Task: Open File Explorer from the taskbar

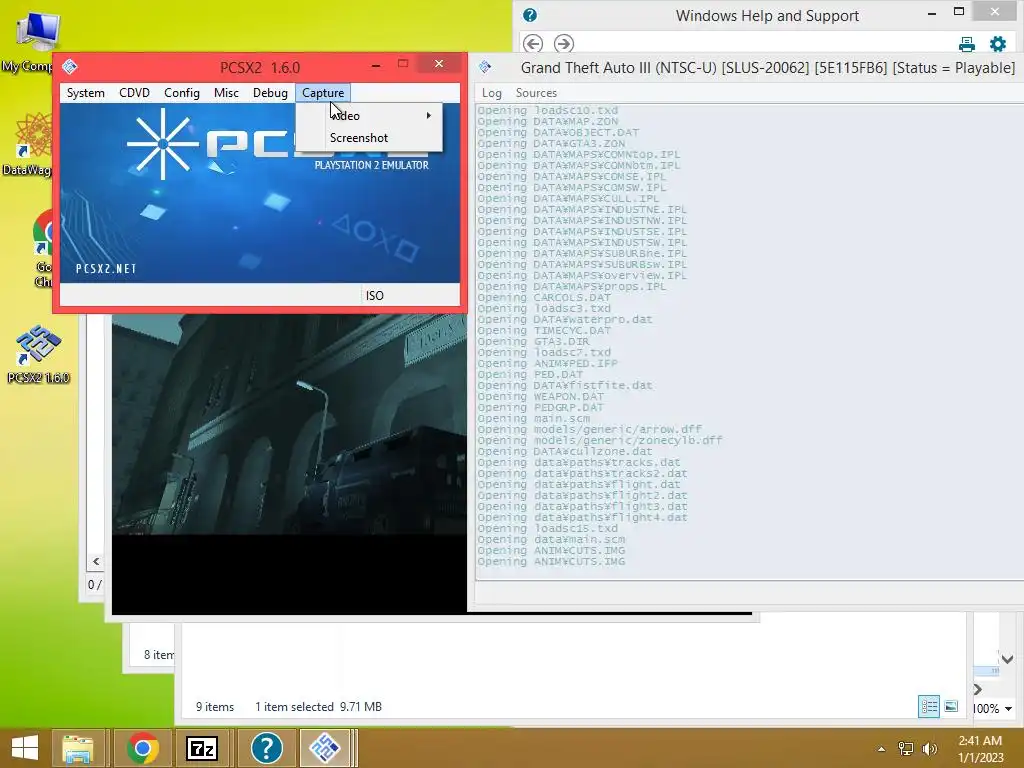Action: click(78, 748)
